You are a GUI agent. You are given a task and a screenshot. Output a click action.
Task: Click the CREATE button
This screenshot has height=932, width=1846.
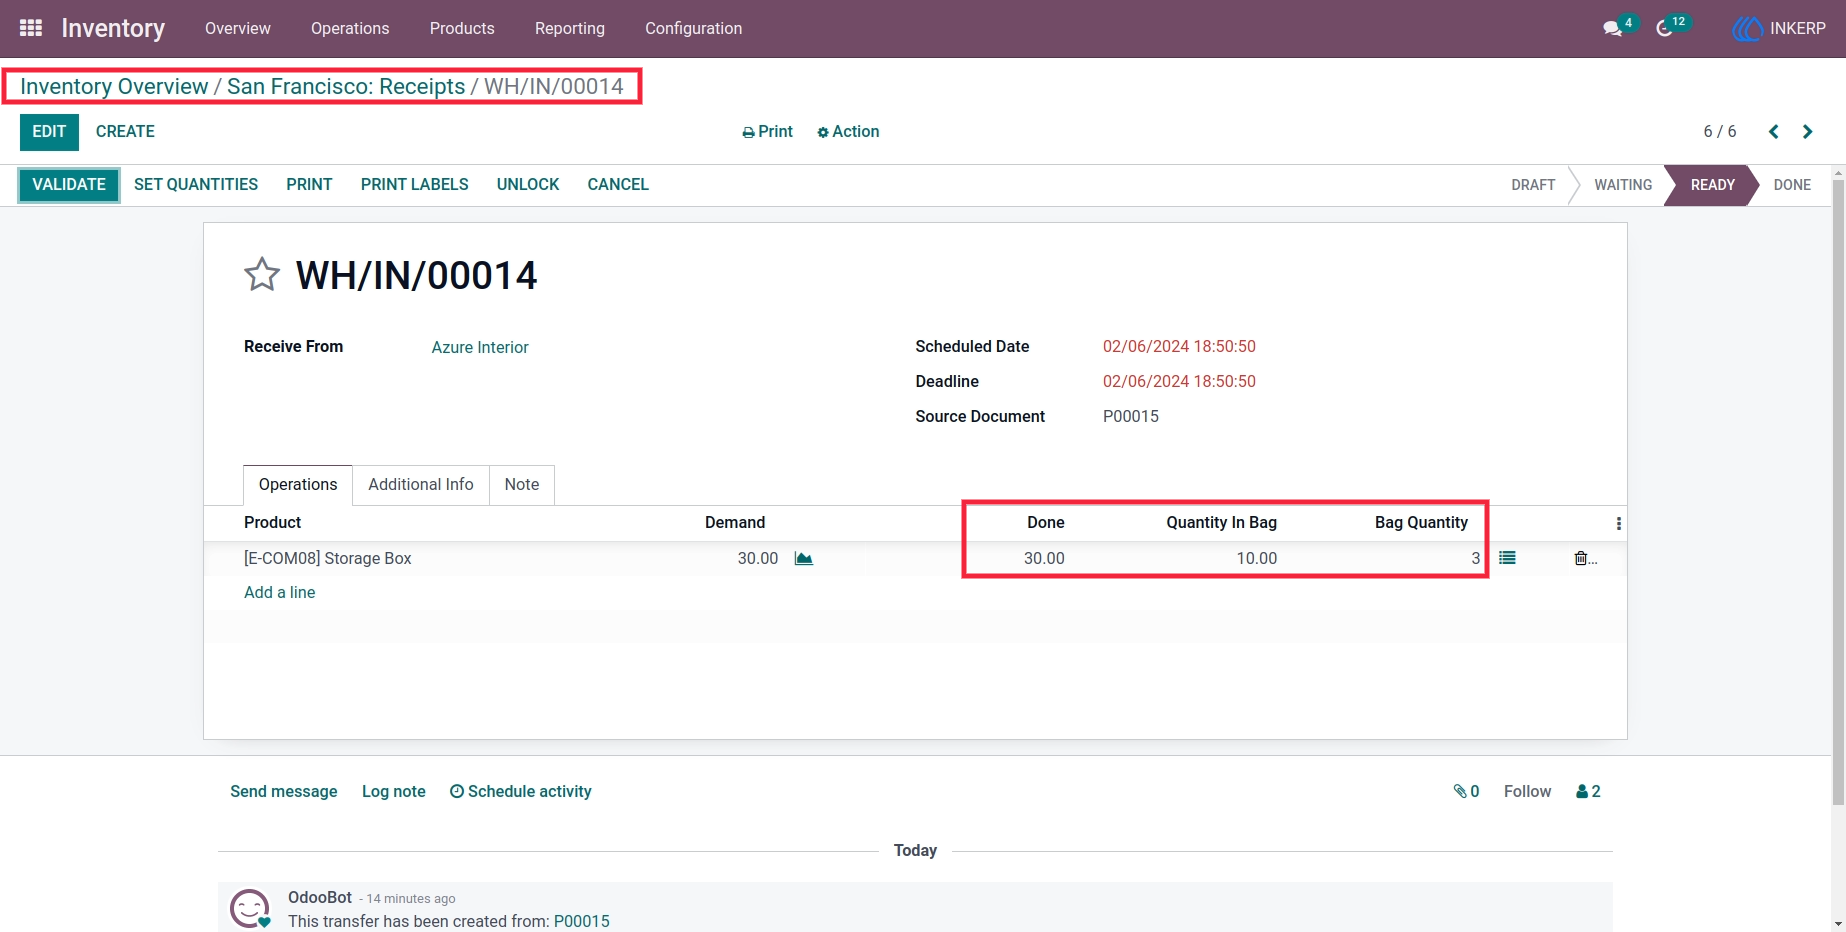(x=125, y=132)
